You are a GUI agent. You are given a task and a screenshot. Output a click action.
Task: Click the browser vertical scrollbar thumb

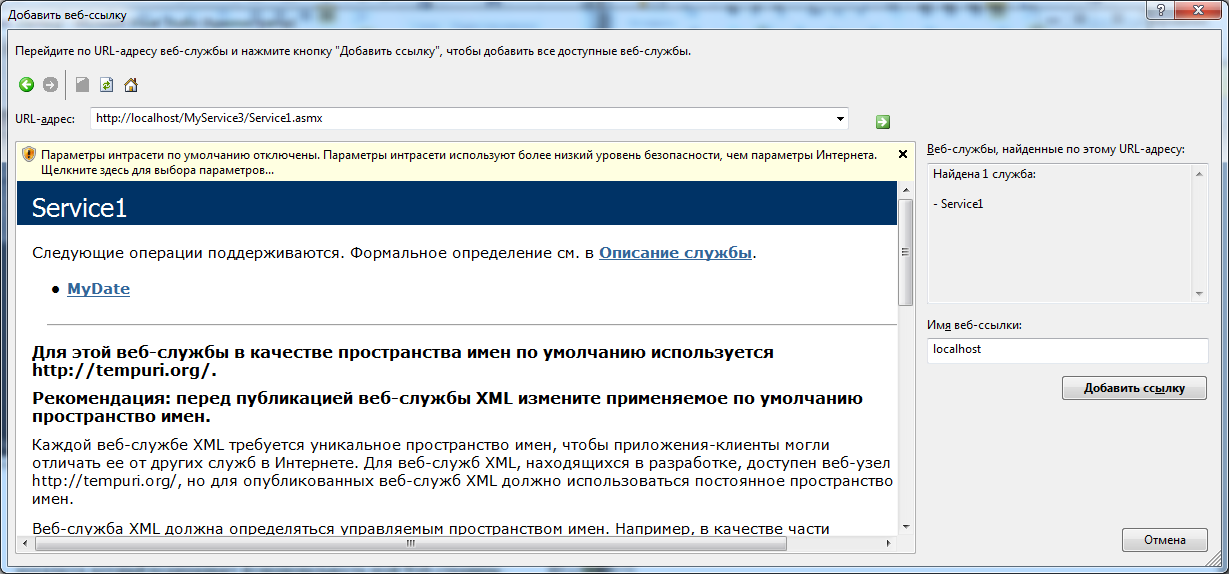click(906, 251)
